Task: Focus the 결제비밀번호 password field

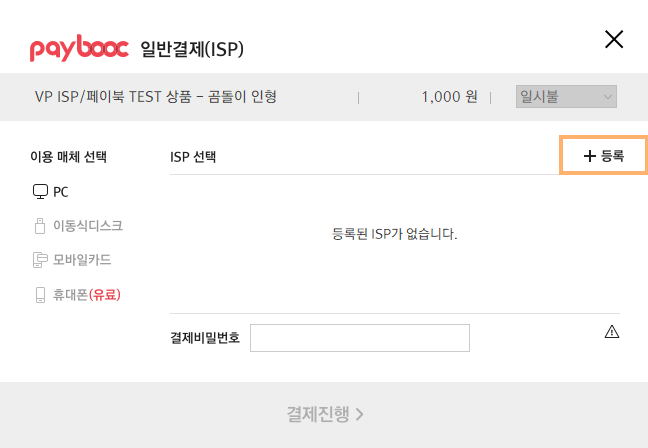Action: point(360,338)
